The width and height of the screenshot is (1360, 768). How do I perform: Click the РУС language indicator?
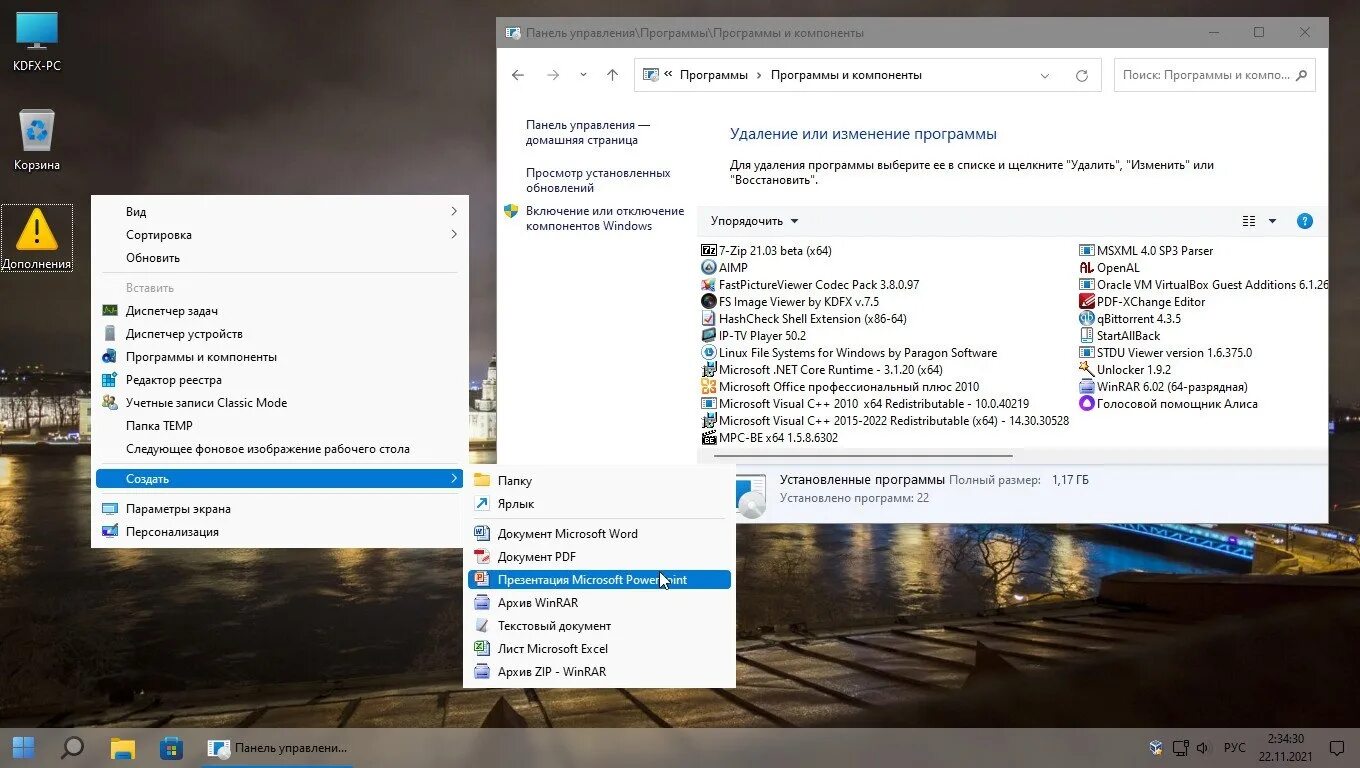pyautogui.click(x=1234, y=748)
